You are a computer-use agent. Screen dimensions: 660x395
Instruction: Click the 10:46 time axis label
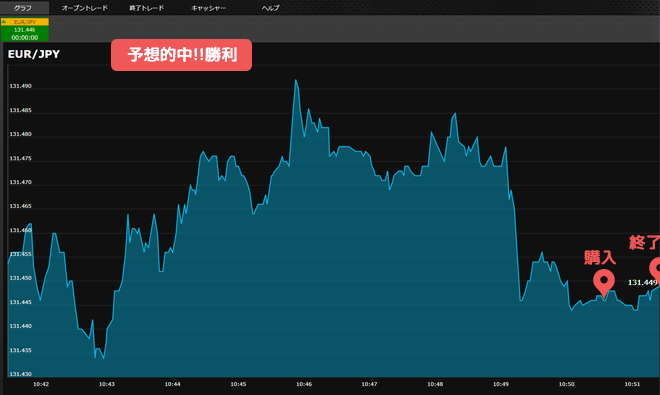point(303,384)
